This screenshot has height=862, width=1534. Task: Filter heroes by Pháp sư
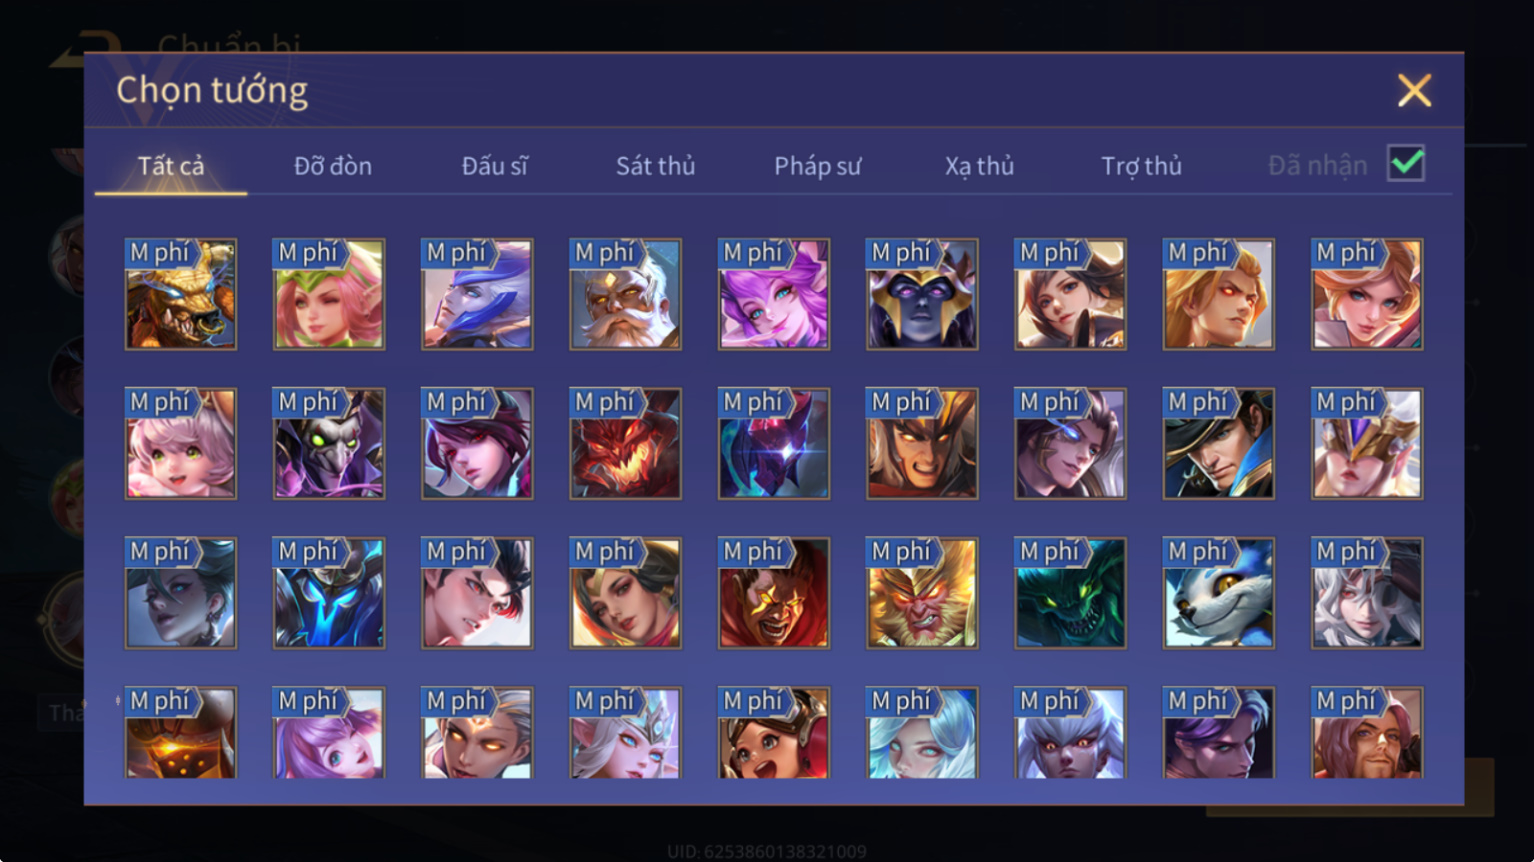[817, 166]
